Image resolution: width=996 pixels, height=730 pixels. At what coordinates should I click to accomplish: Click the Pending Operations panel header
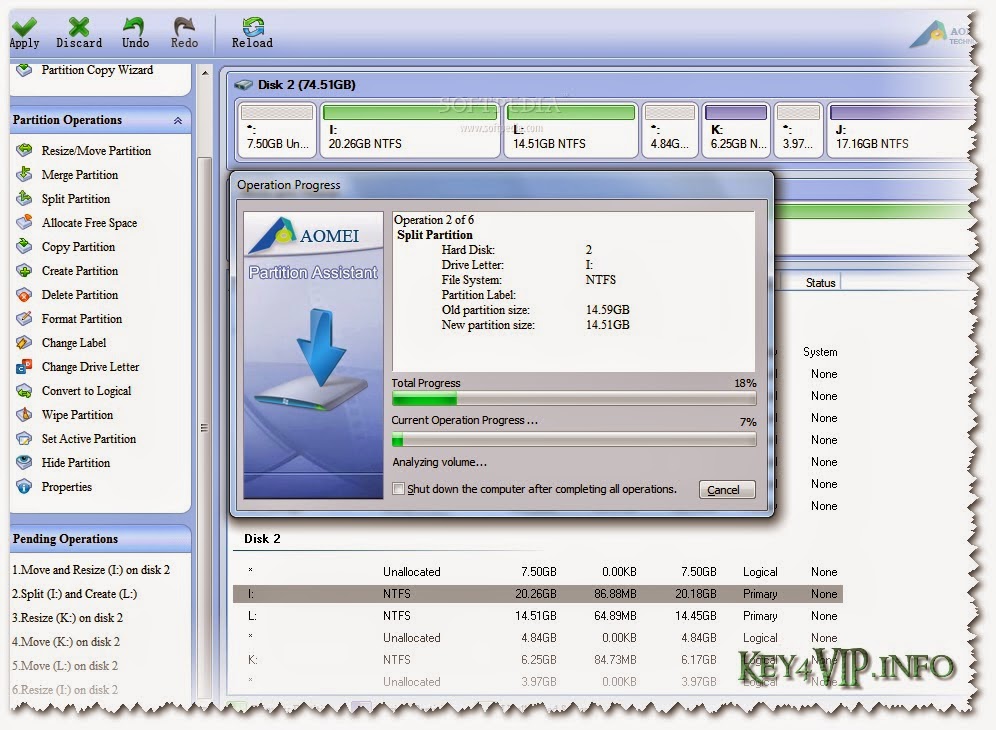click(100, 539)
